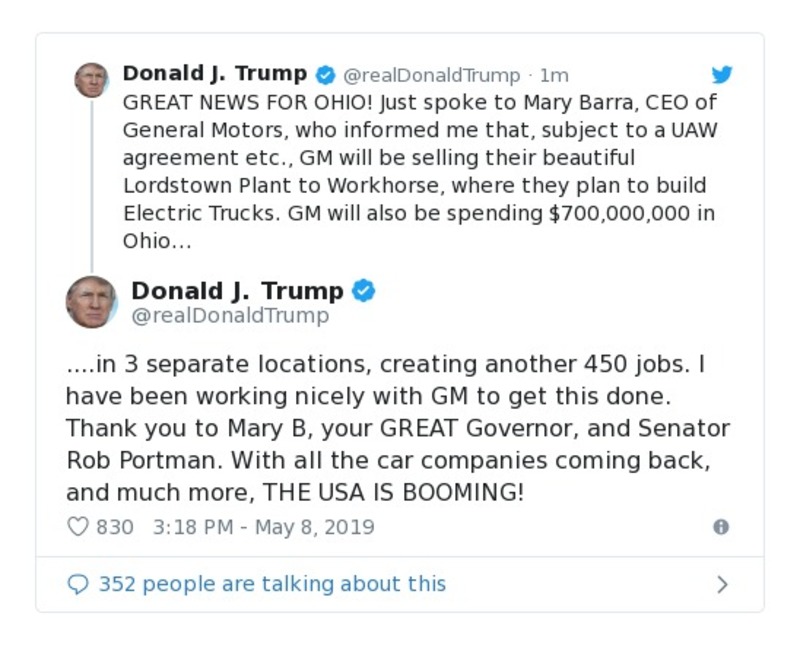Click the first tweet's profile avatar
This screenshot has height=648, width=800.
coord(92,80)
